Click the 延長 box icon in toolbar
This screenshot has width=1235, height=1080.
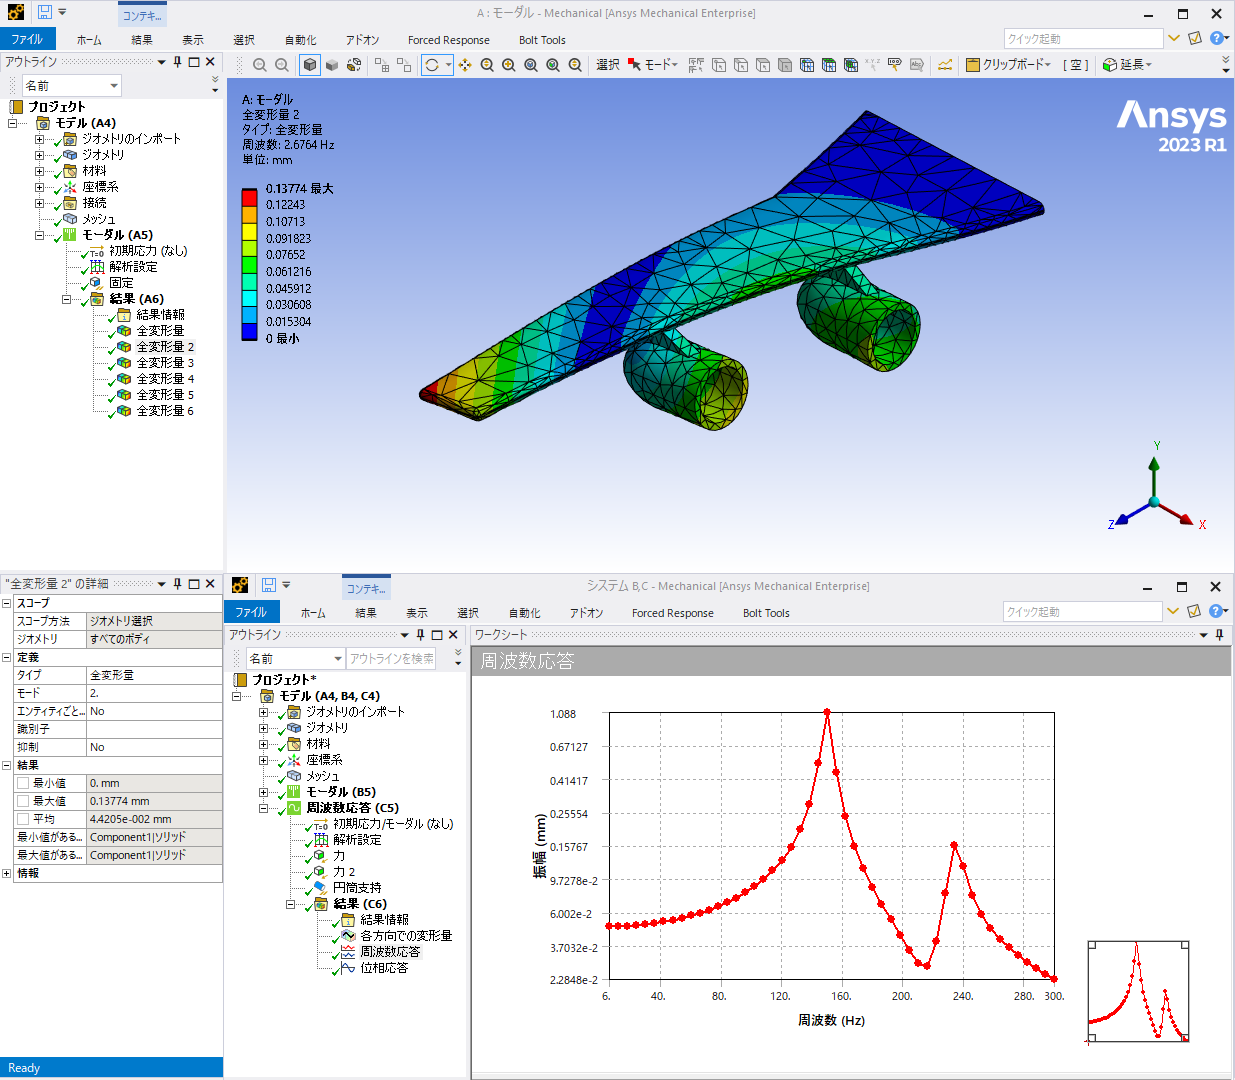1110,65
